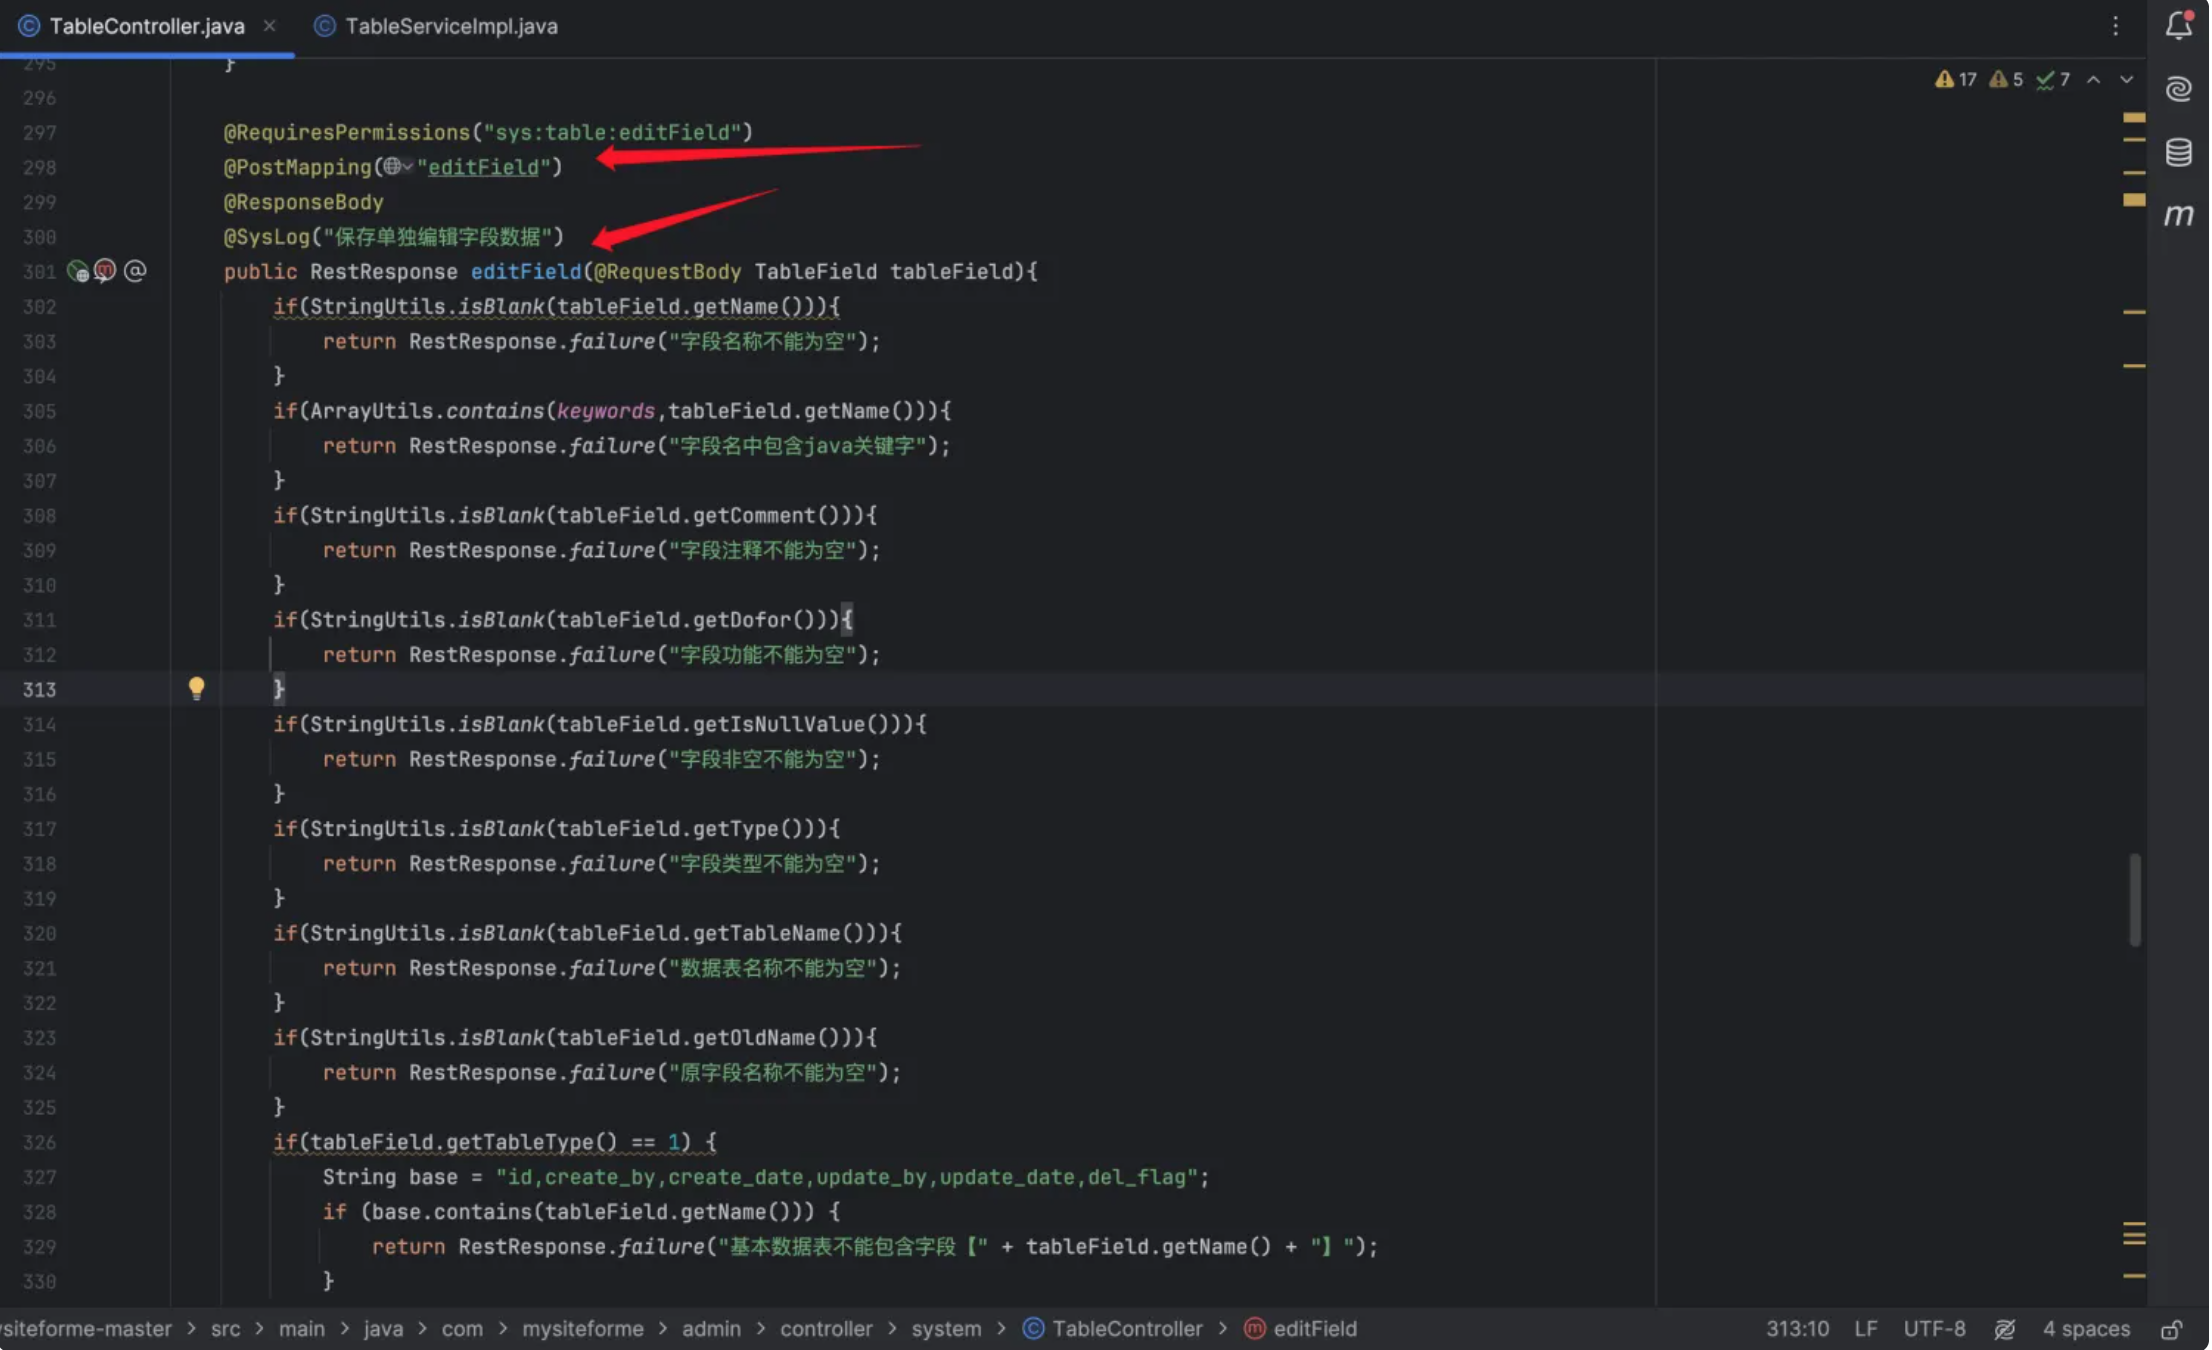This screenshot has height=1350, width=2212.
Task: Click the vertical editor scrollbar thumb
Action: (x=2134, y=899)
